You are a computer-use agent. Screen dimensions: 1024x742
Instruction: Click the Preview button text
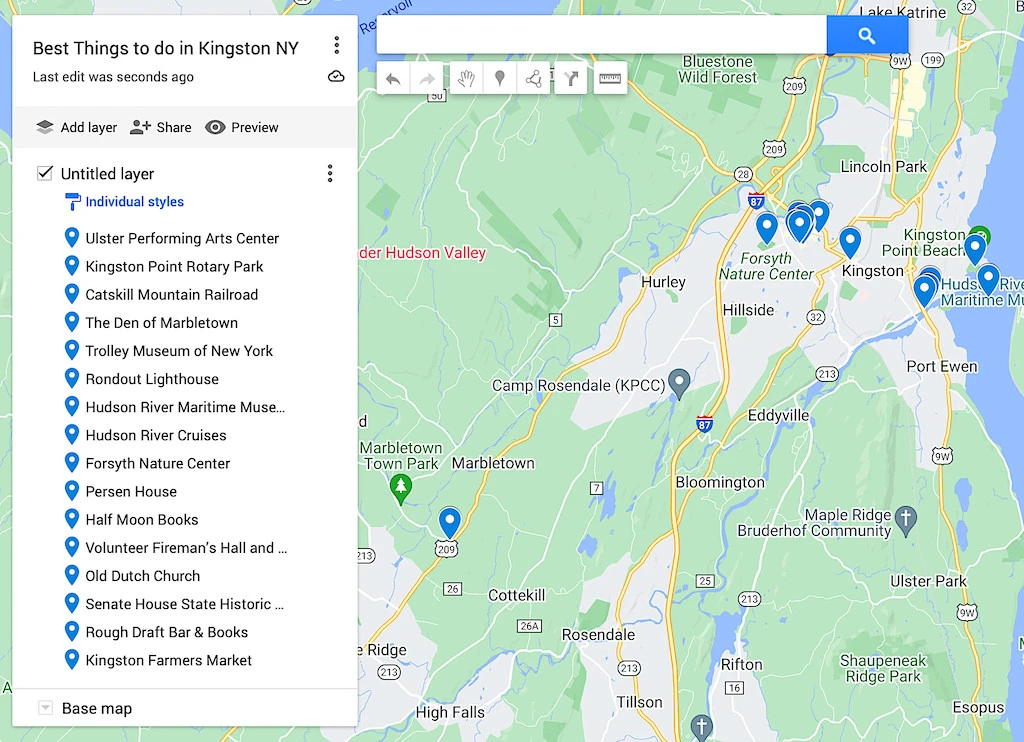click(x=255, y=127)
